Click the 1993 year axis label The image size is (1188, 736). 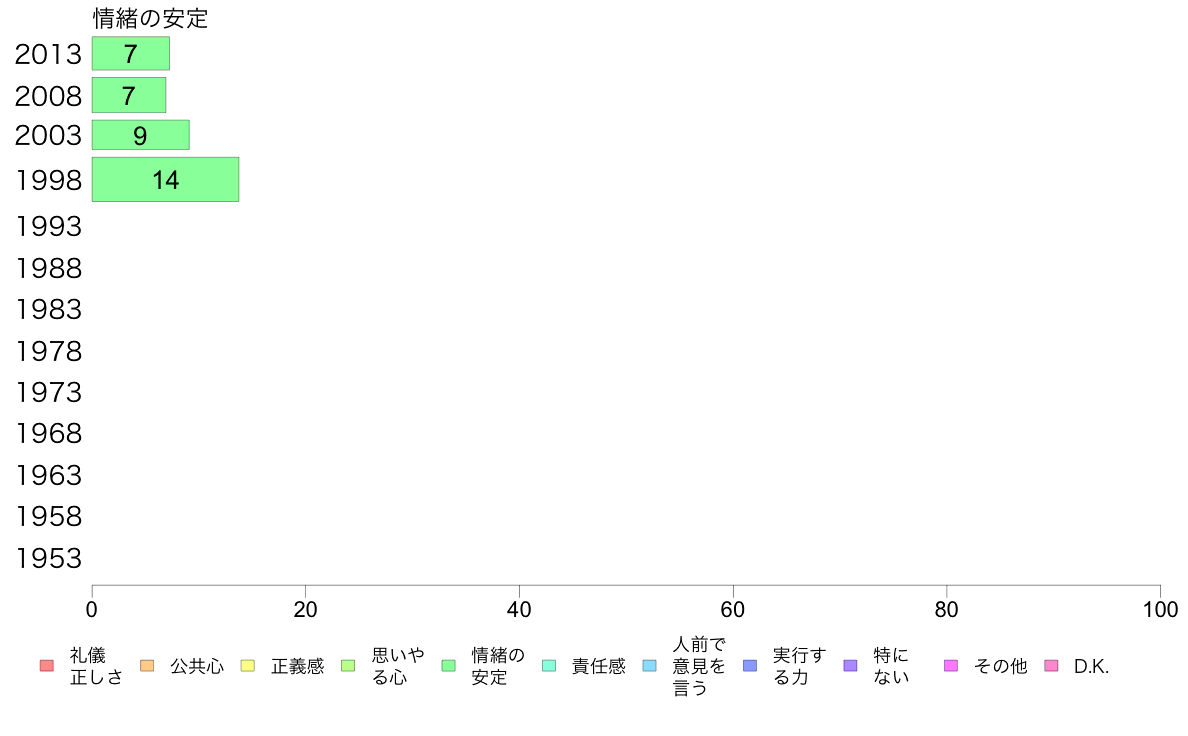click(x=48, y=227)
